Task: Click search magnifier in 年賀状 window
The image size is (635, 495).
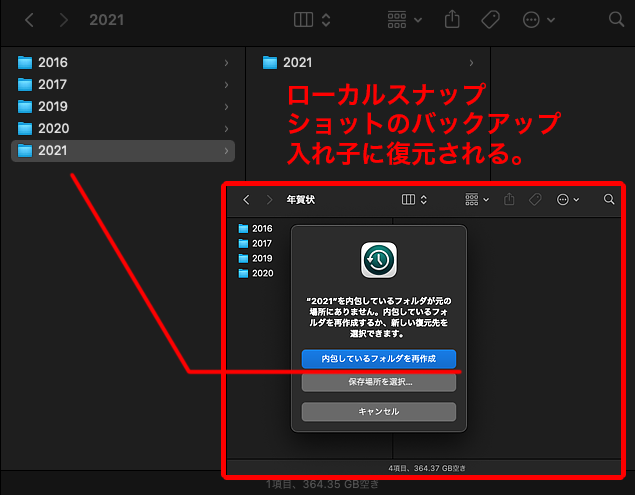Action: pyautogui.click(x=609, y=199)
